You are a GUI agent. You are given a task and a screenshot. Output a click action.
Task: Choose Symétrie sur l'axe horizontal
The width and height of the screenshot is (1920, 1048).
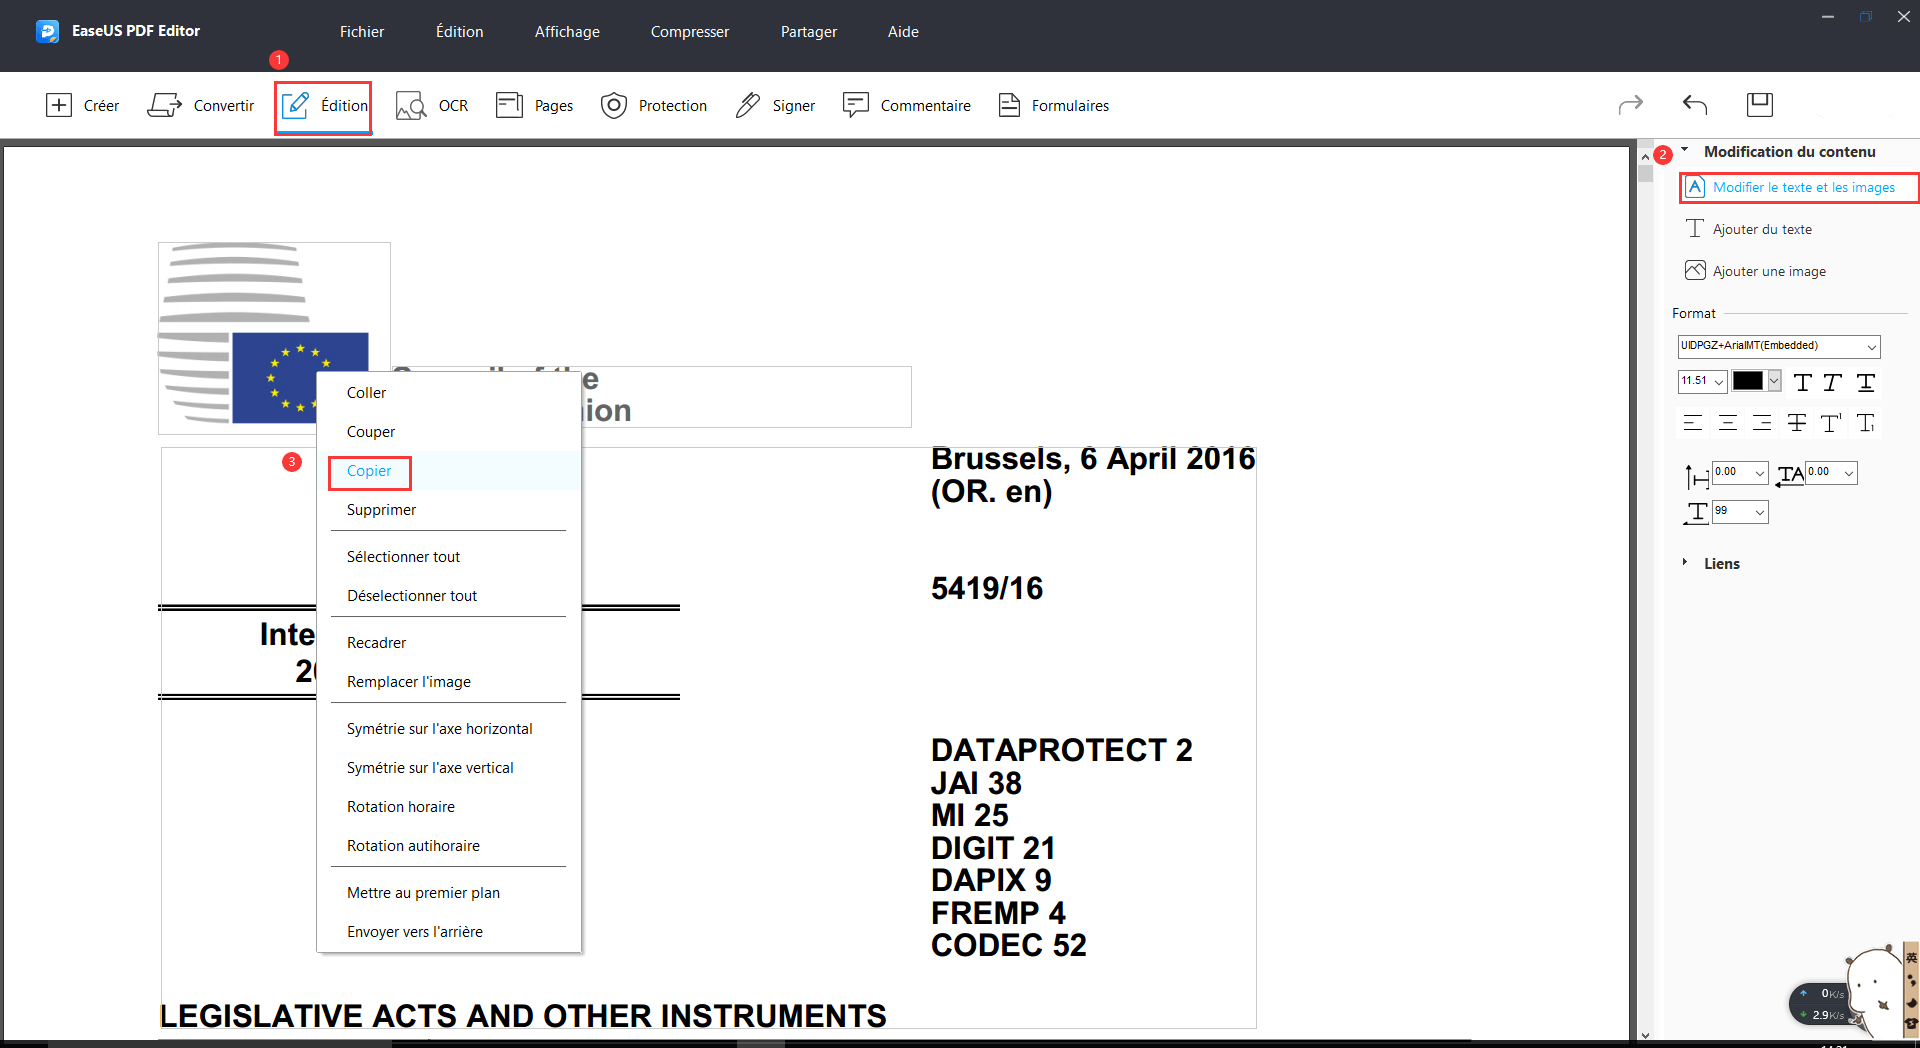click(449, 729)
